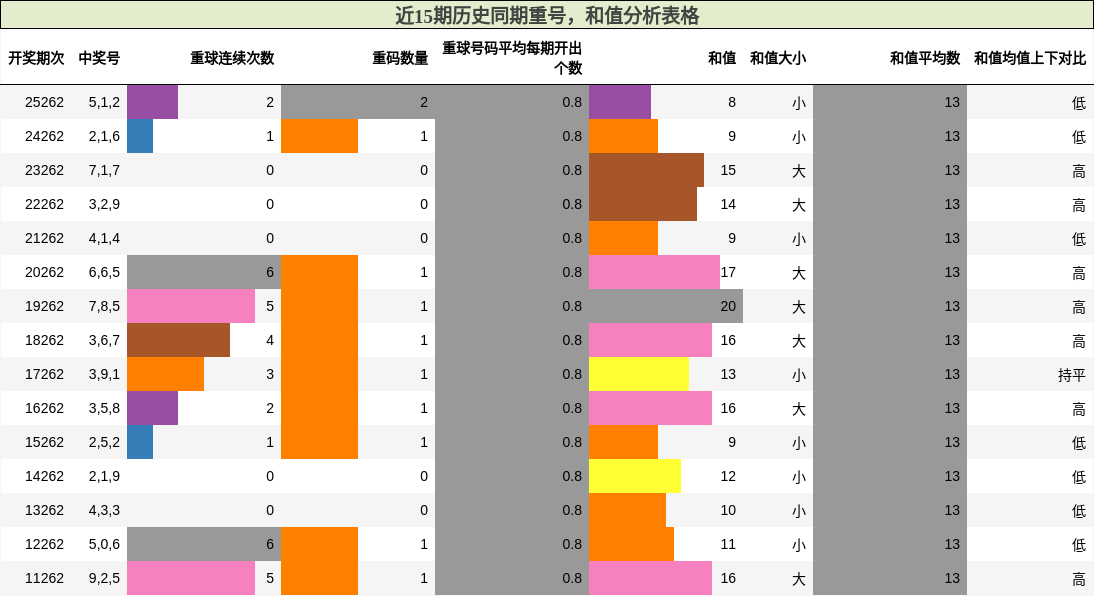This screenshot has height=596, width=1094.
Task: Click winning numbers 5,1,2
Action: [104, 103]
